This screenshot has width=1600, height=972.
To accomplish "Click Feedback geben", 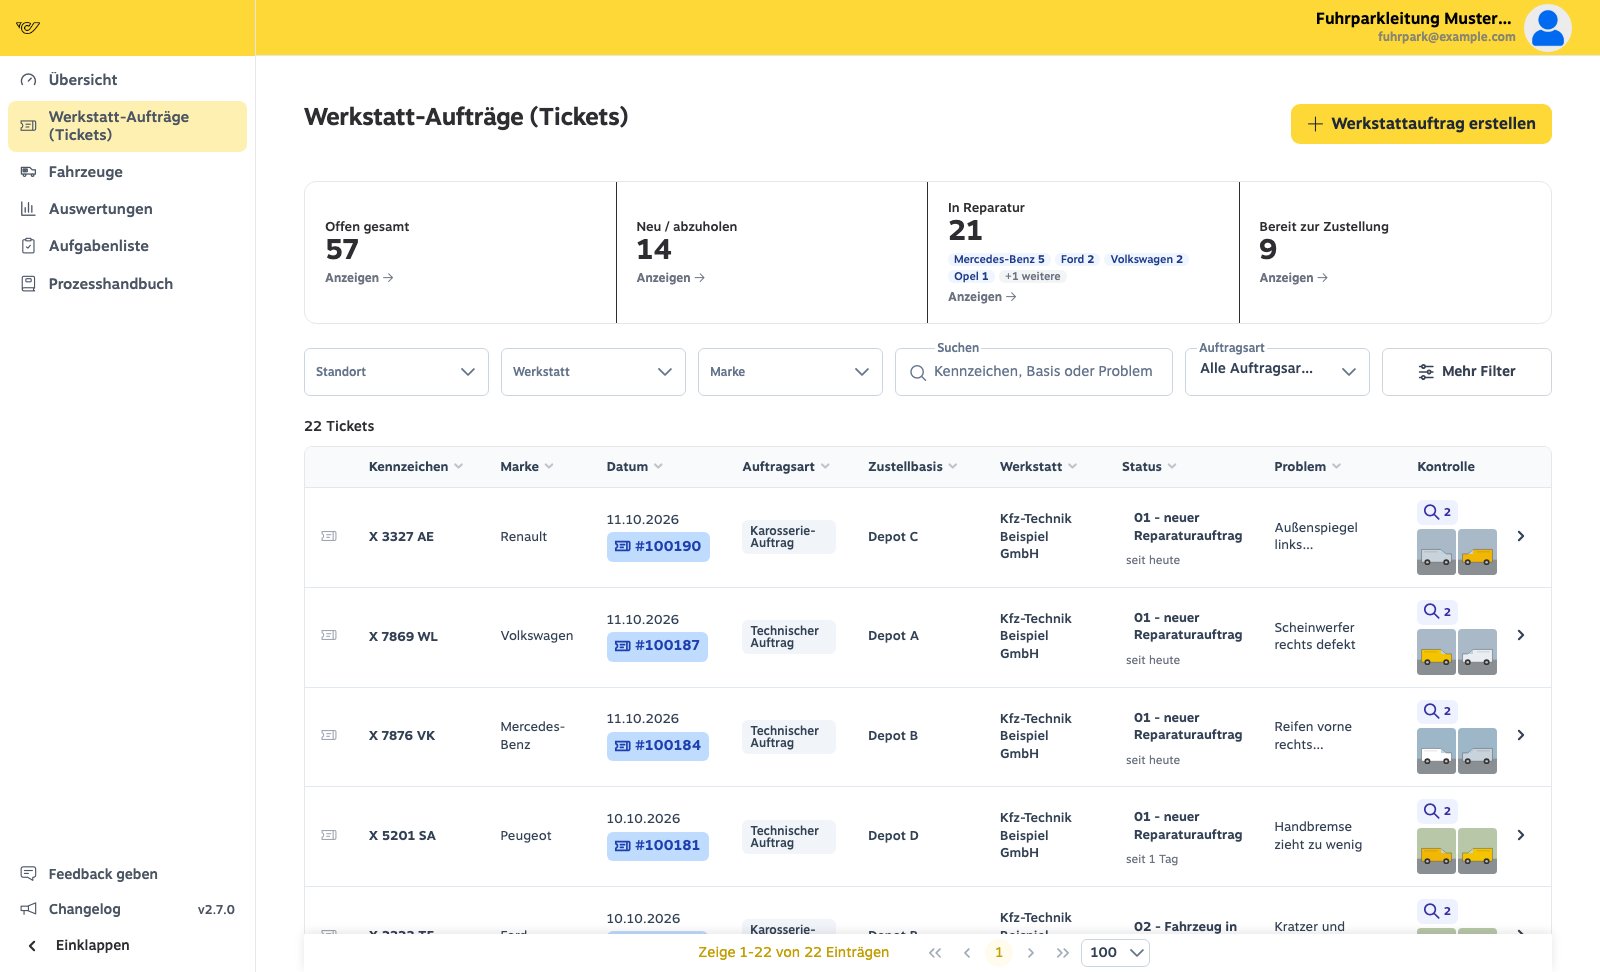I will click(127, 874).
